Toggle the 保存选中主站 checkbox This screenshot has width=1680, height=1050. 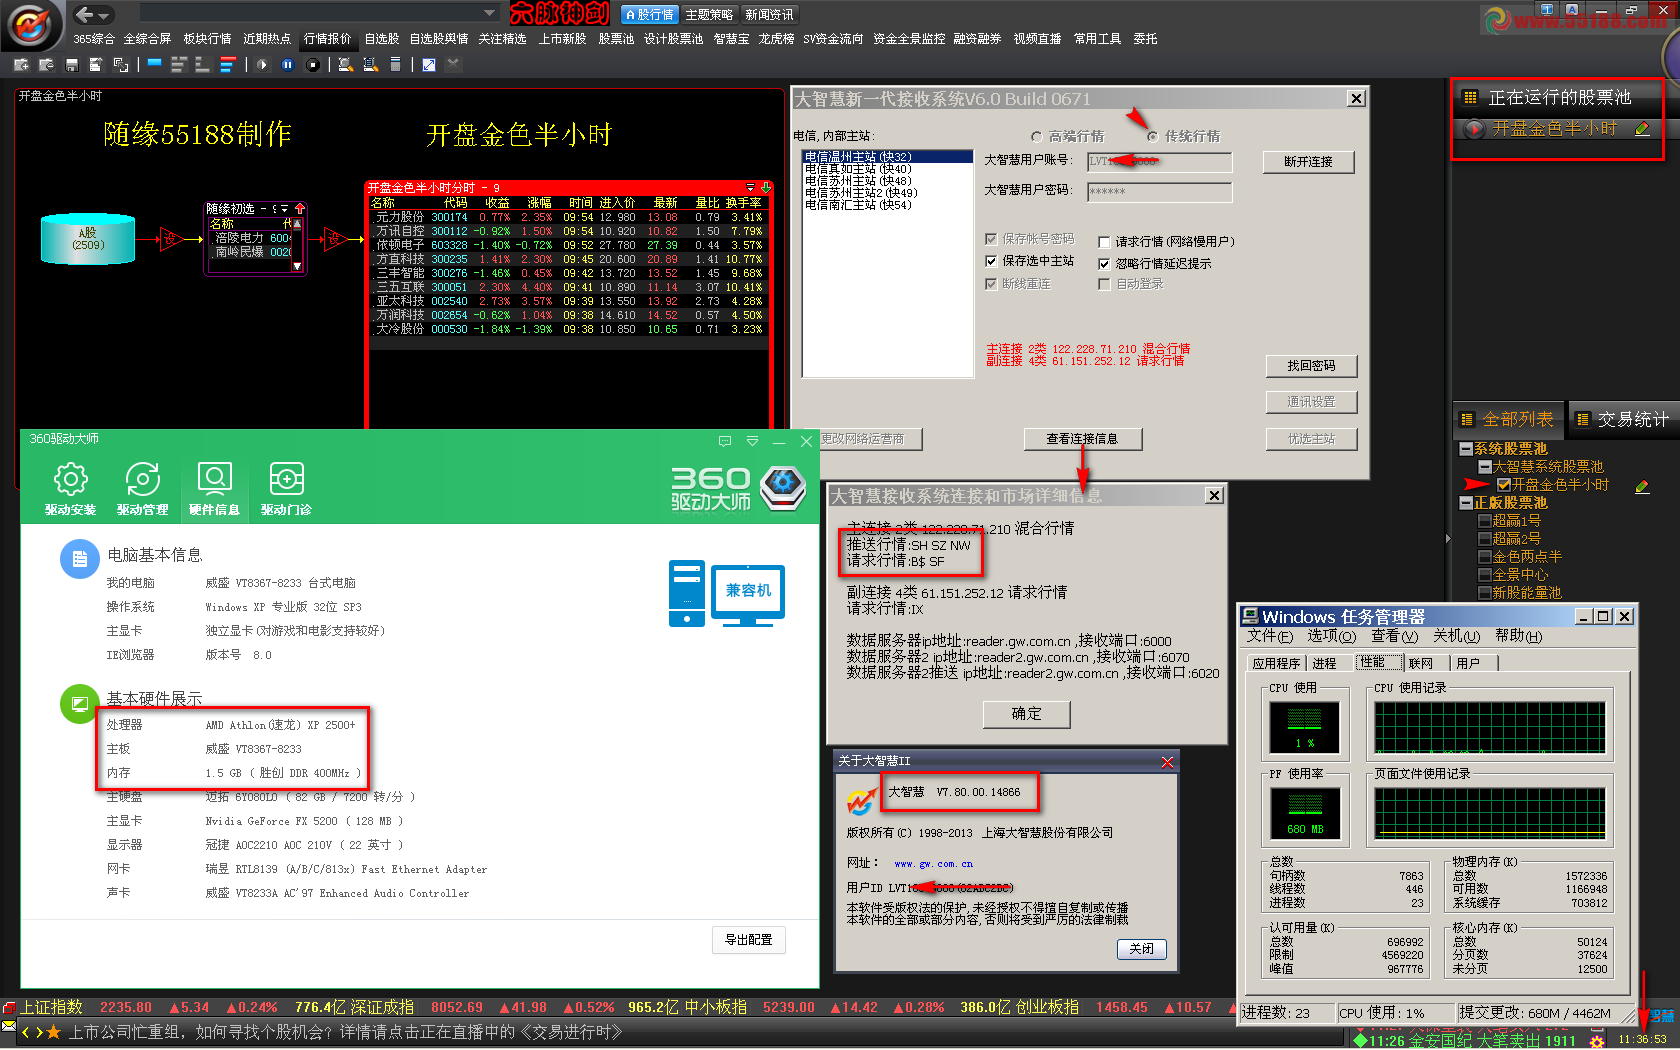(x=991, y=261)
